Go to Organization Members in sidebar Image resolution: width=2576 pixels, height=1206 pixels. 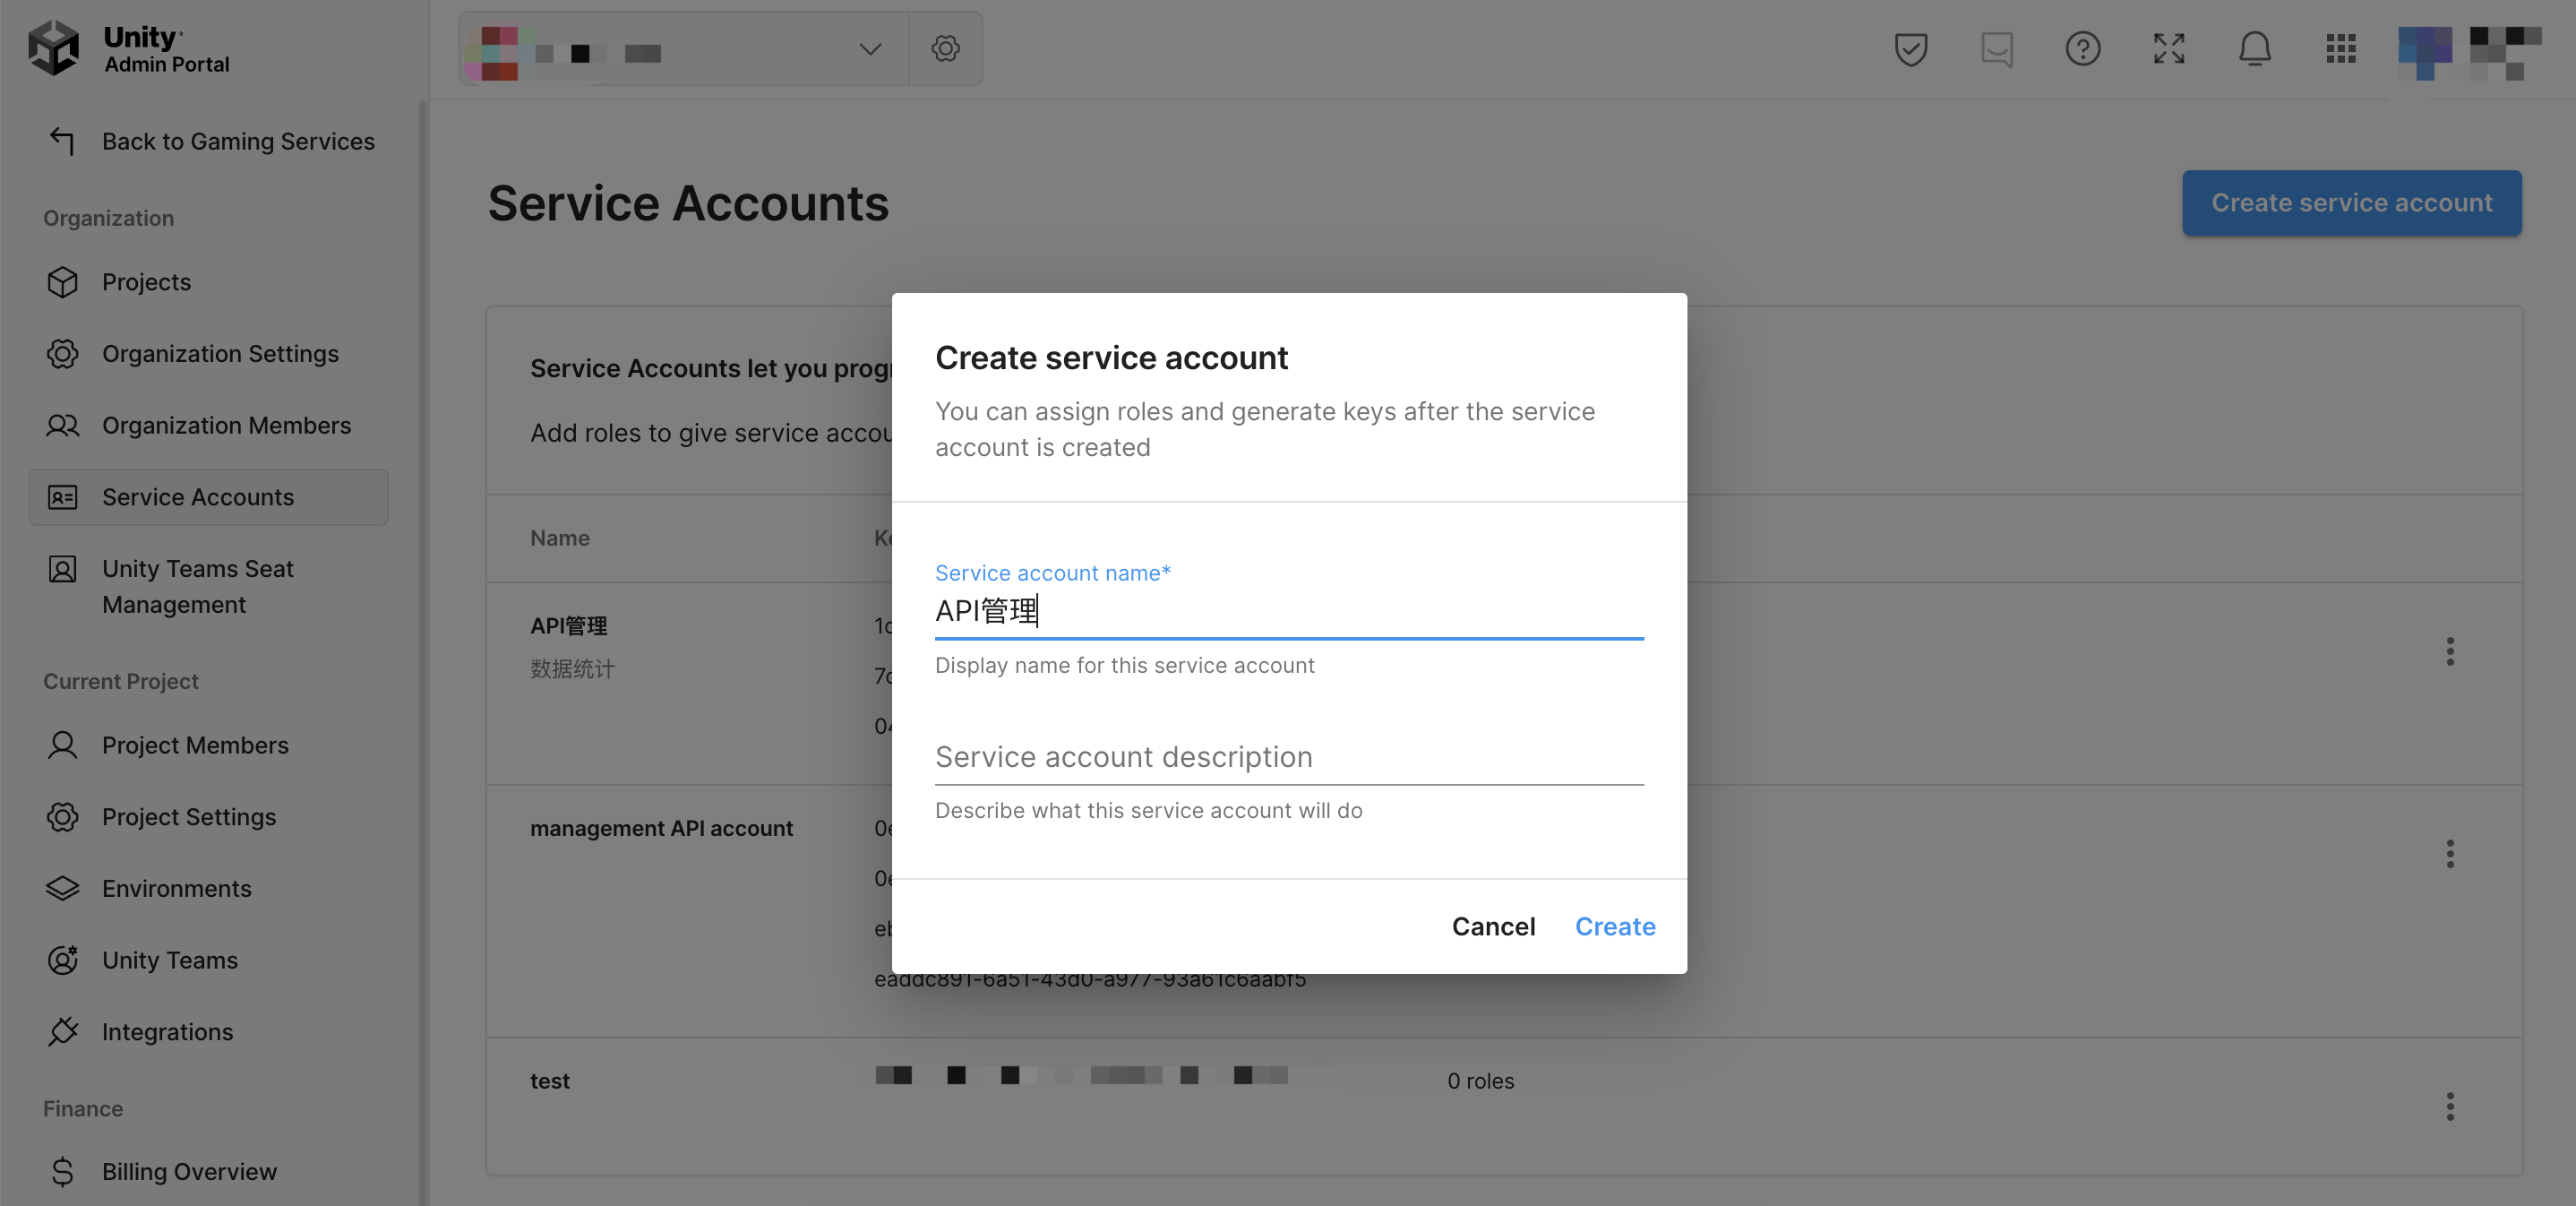coord(226,425)
